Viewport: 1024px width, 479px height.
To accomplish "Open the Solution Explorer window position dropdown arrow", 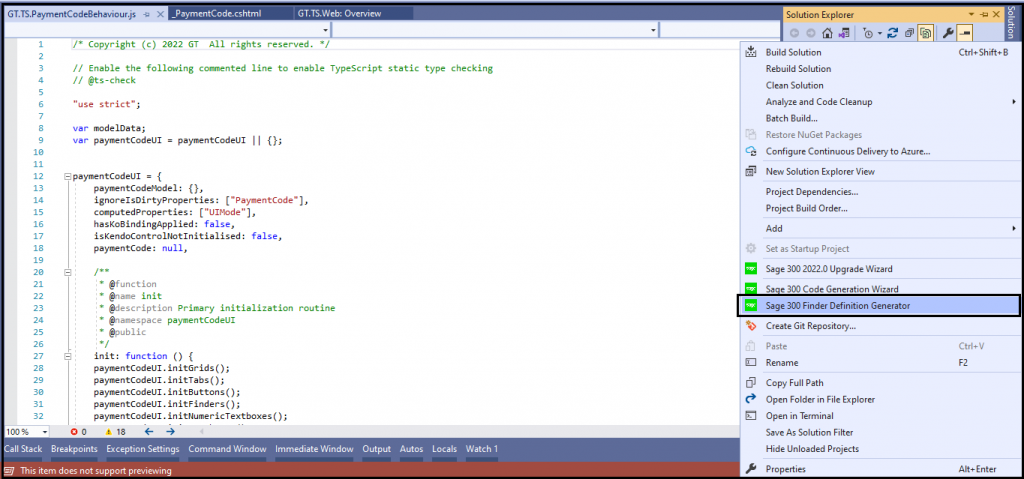I will click(x=971, y=14).
